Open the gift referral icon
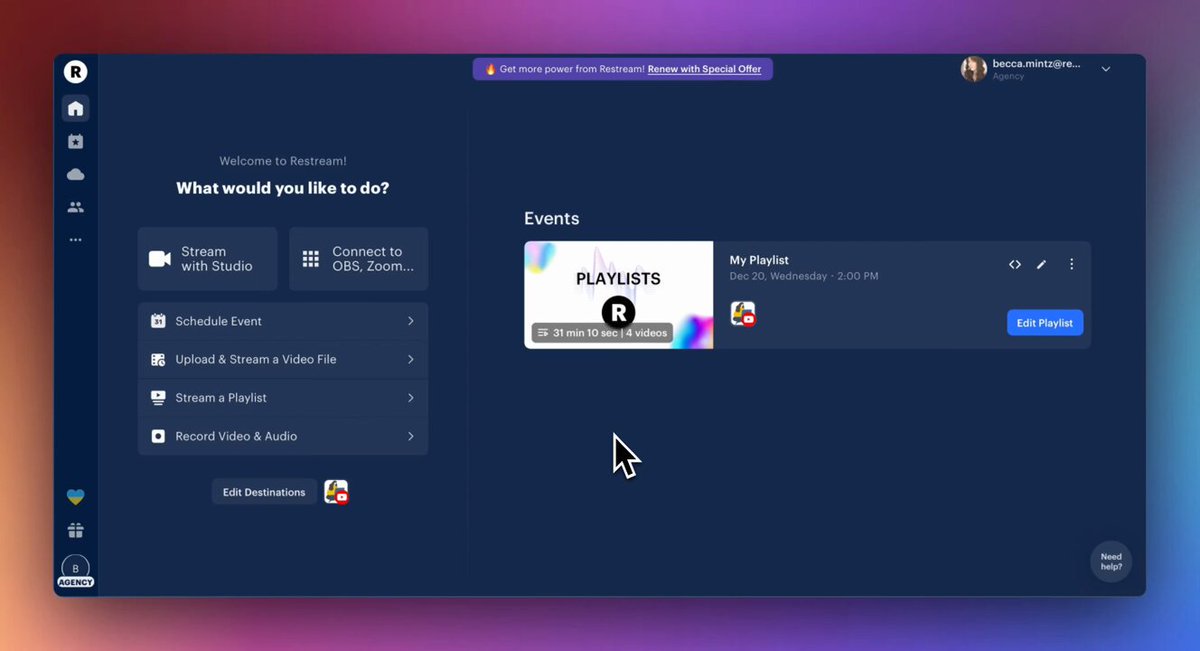 [75, 530]
